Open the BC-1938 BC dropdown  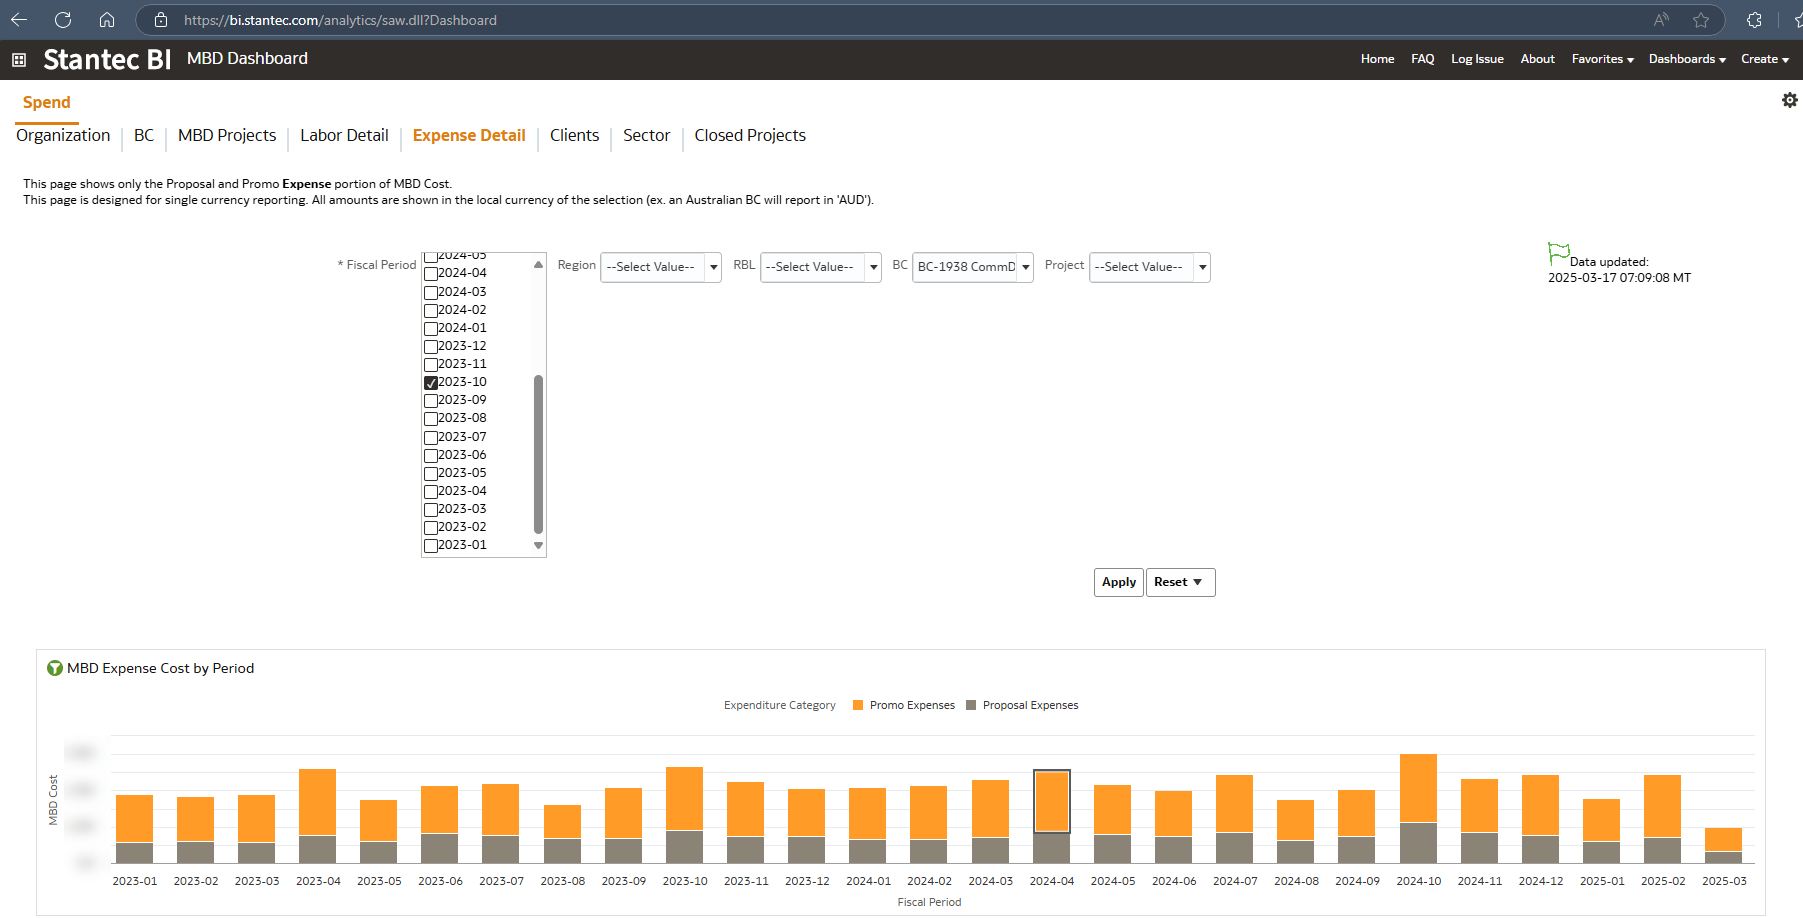pyautogui.click(x=973, y=267)
